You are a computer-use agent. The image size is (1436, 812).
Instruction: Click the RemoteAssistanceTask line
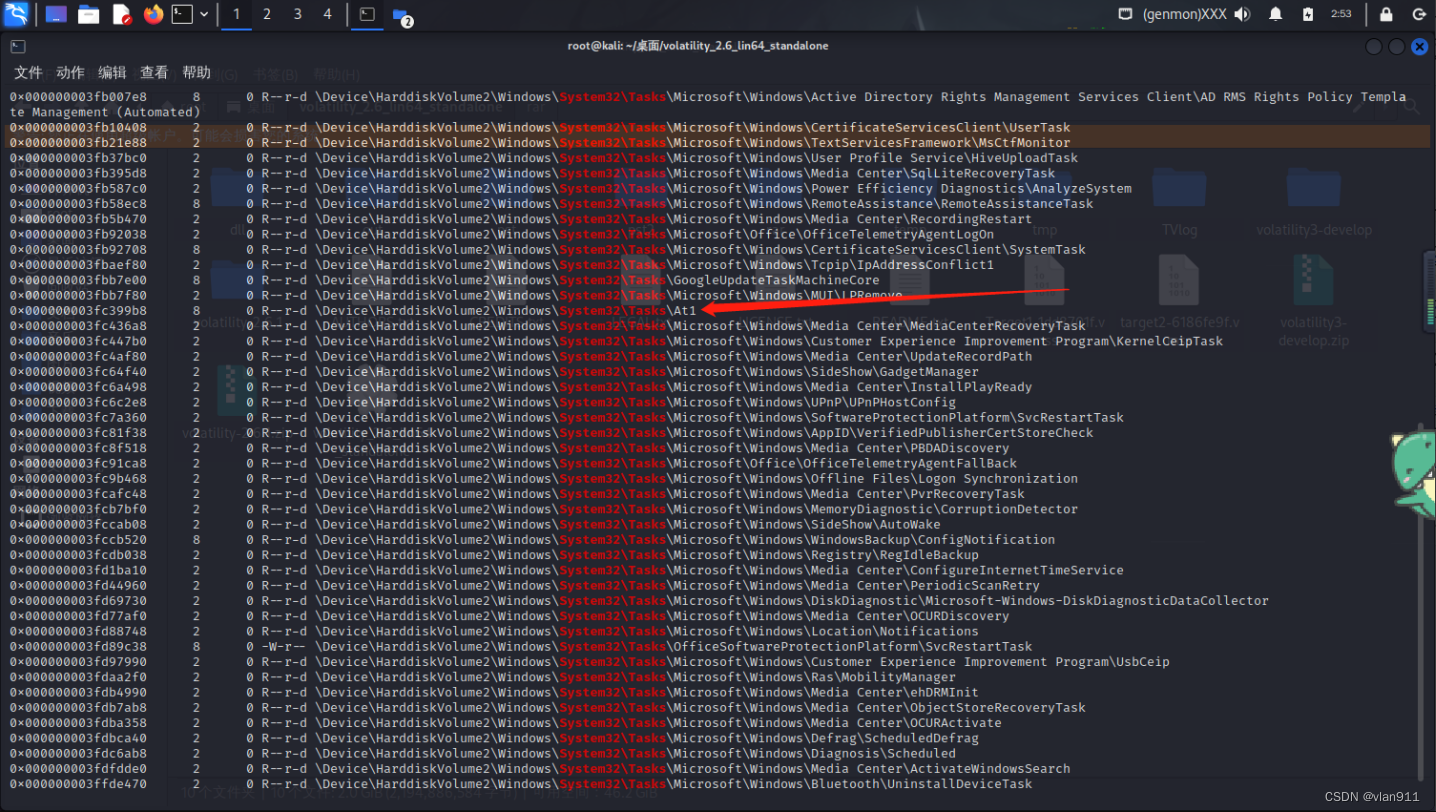click(x=552, y=204)
